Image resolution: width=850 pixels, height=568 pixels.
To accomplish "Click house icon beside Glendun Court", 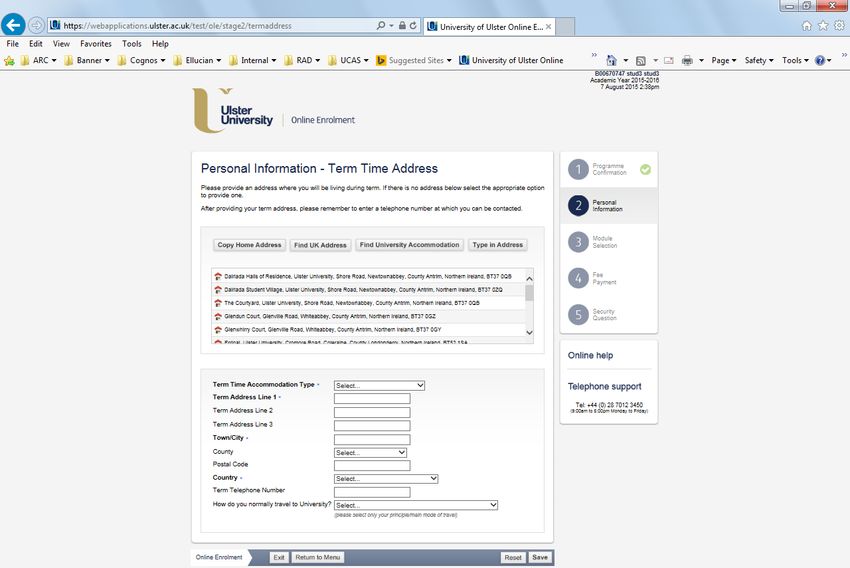I will [x=218, y=316].
